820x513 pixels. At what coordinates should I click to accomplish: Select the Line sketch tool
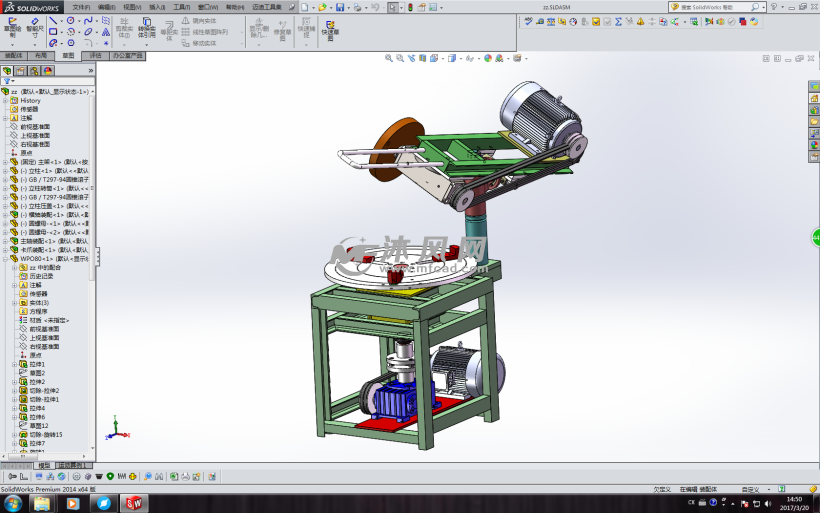pos(53,21)
